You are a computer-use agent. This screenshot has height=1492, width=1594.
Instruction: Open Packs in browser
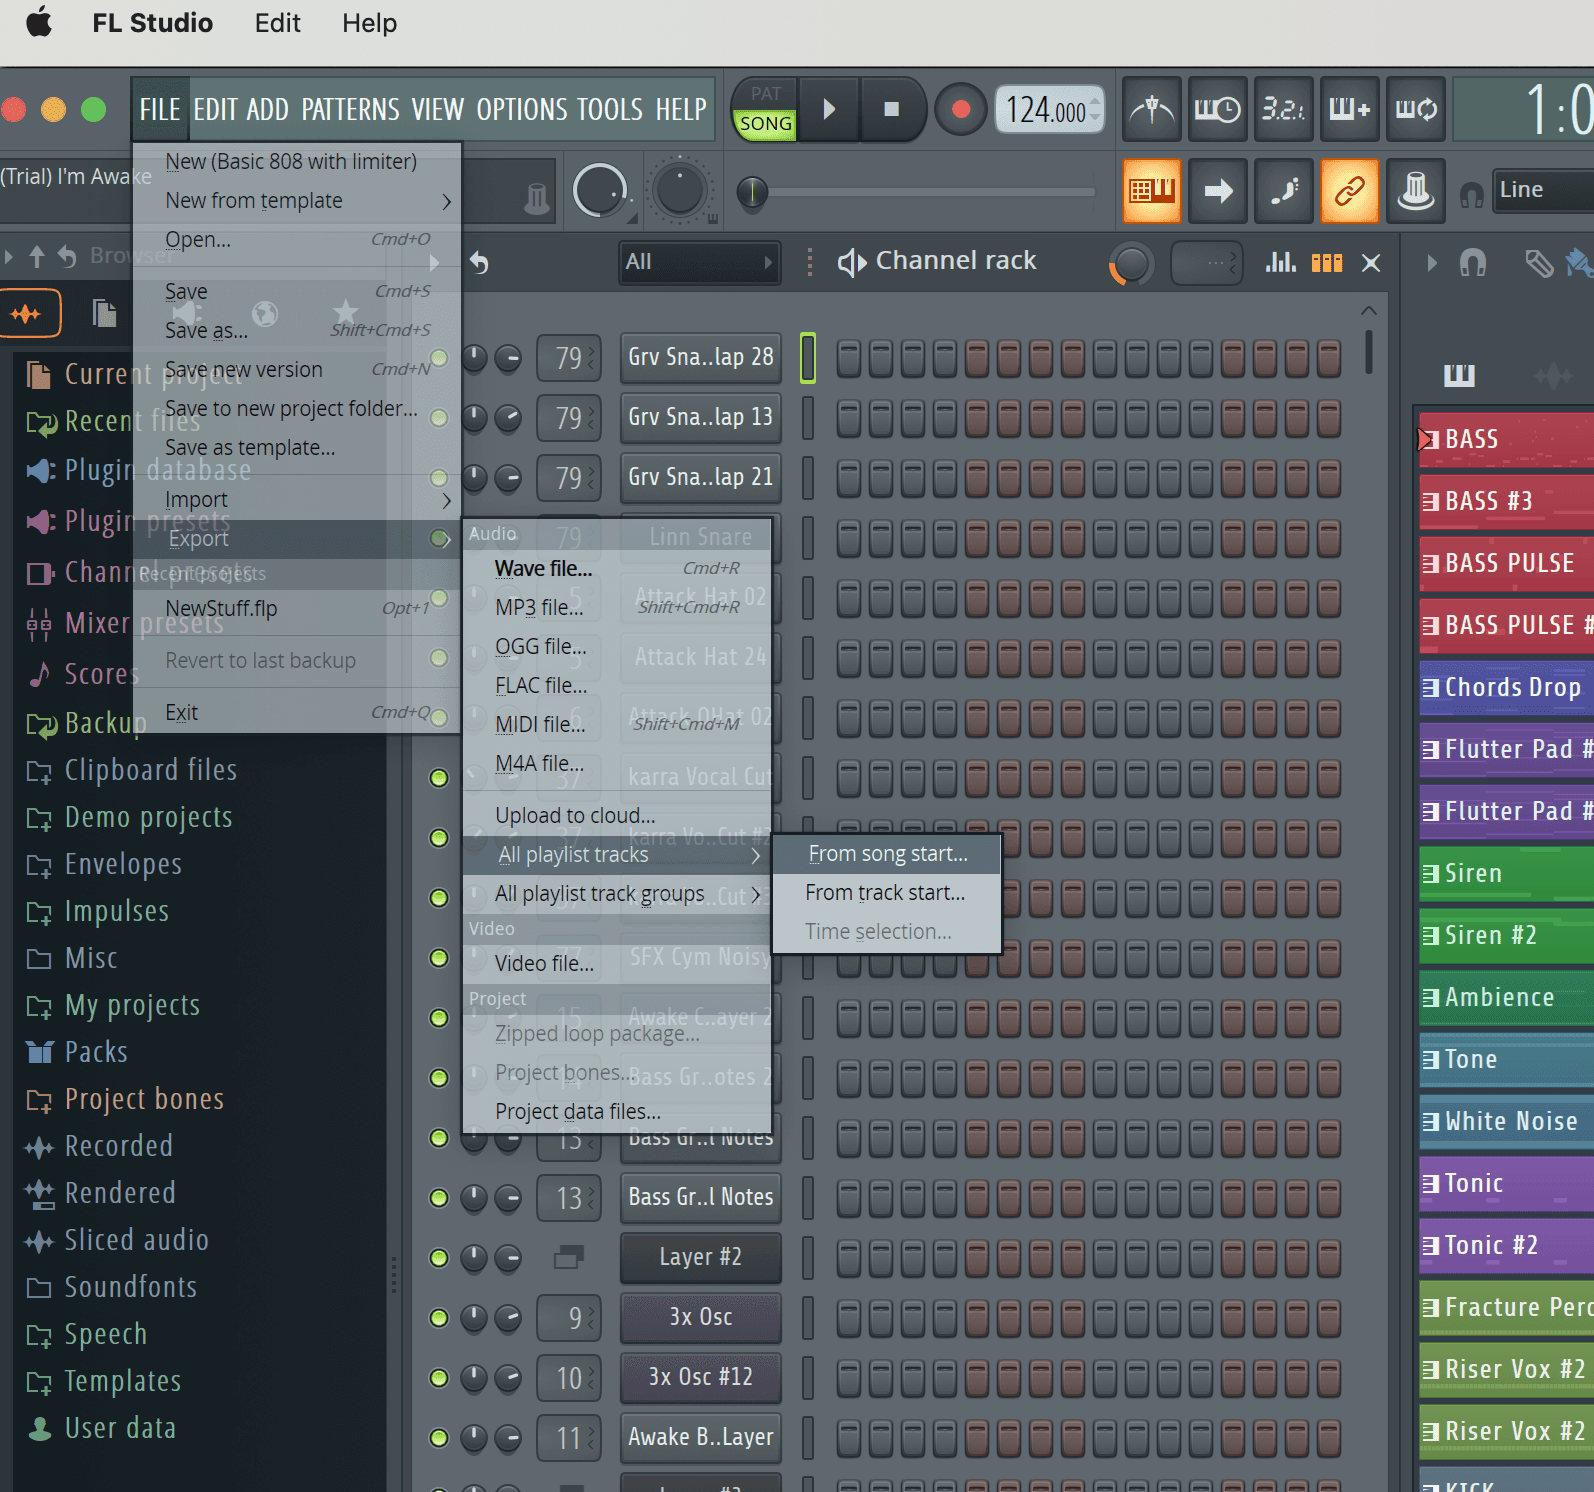(x=96, y=1052)
